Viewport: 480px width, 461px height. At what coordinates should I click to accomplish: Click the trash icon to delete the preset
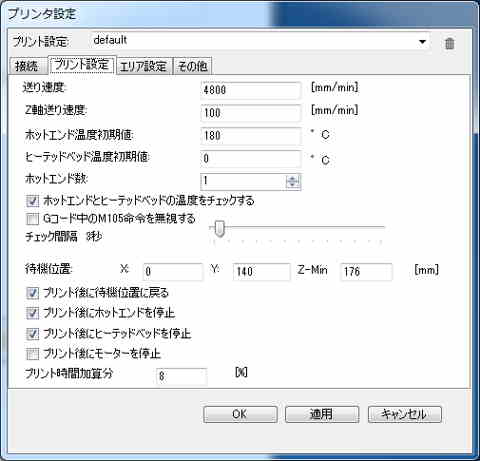point(449,43)
